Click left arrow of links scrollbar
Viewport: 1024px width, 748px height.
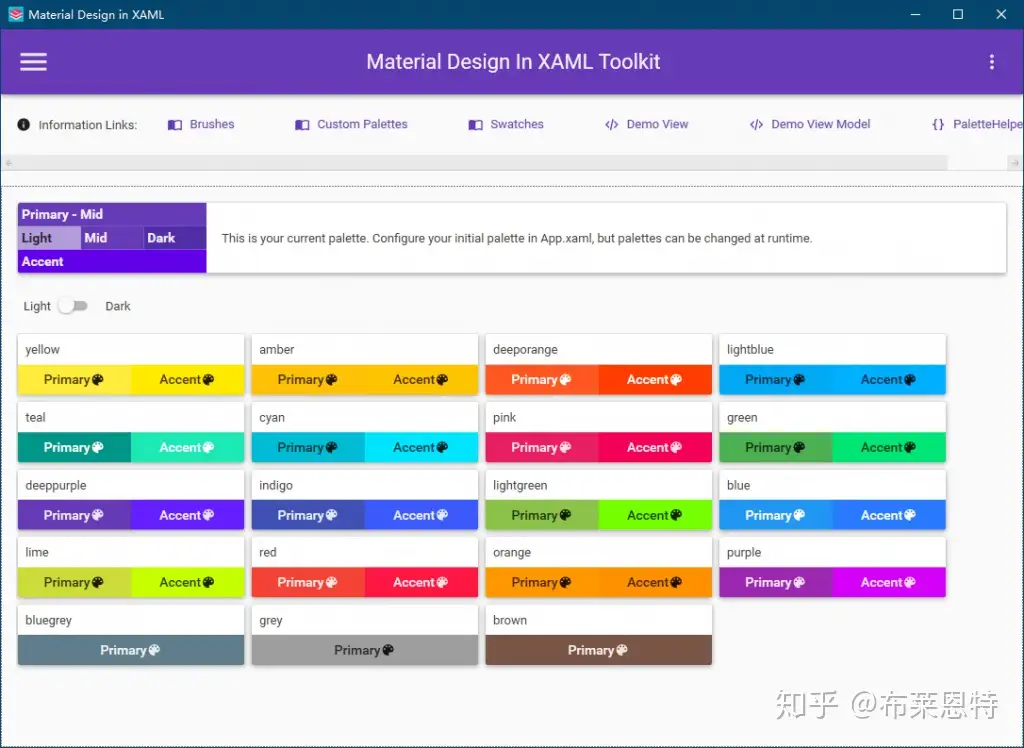pos(8,163)
